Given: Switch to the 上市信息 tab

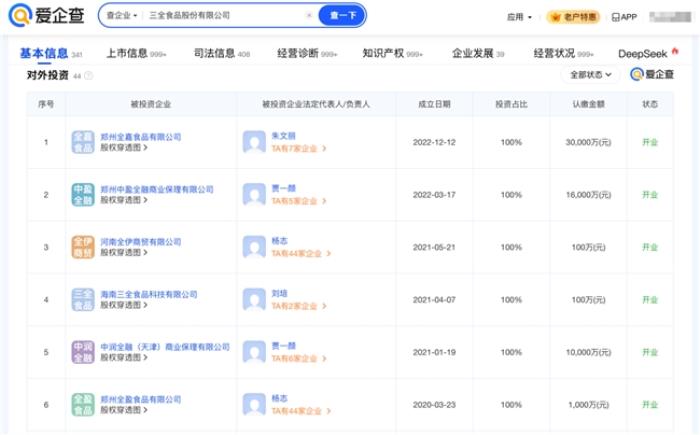Looking at the screenshot, I should tap(136, 54).
